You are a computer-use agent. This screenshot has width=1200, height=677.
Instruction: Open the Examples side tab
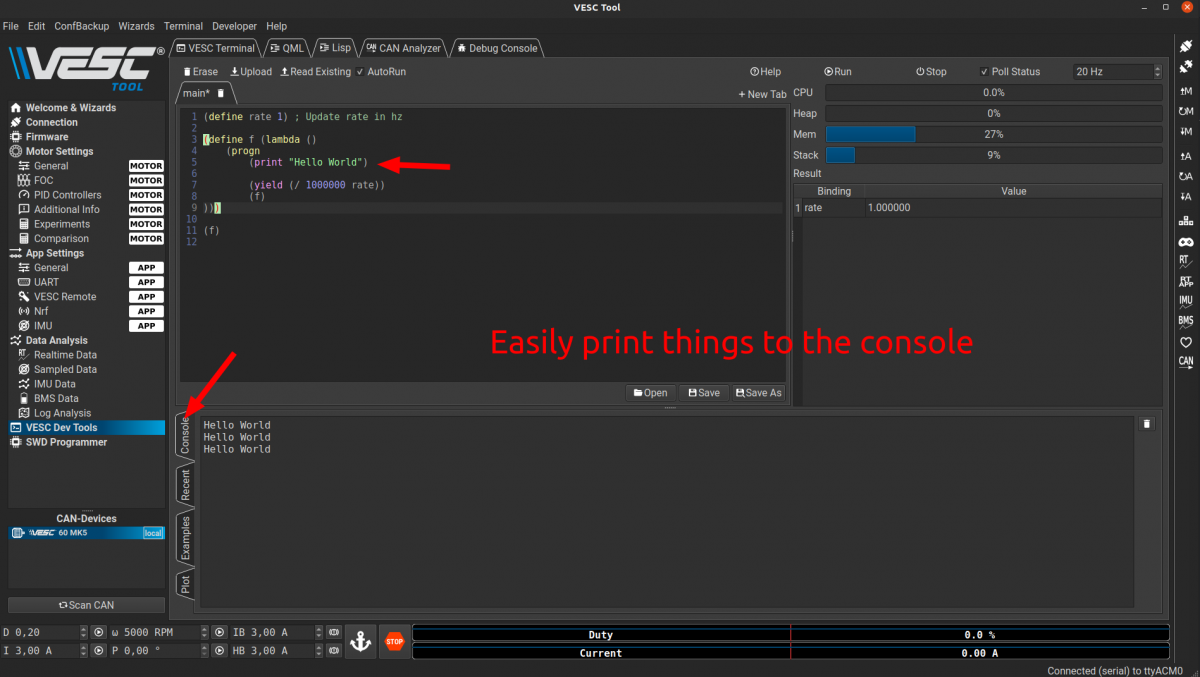coord(185,538)
